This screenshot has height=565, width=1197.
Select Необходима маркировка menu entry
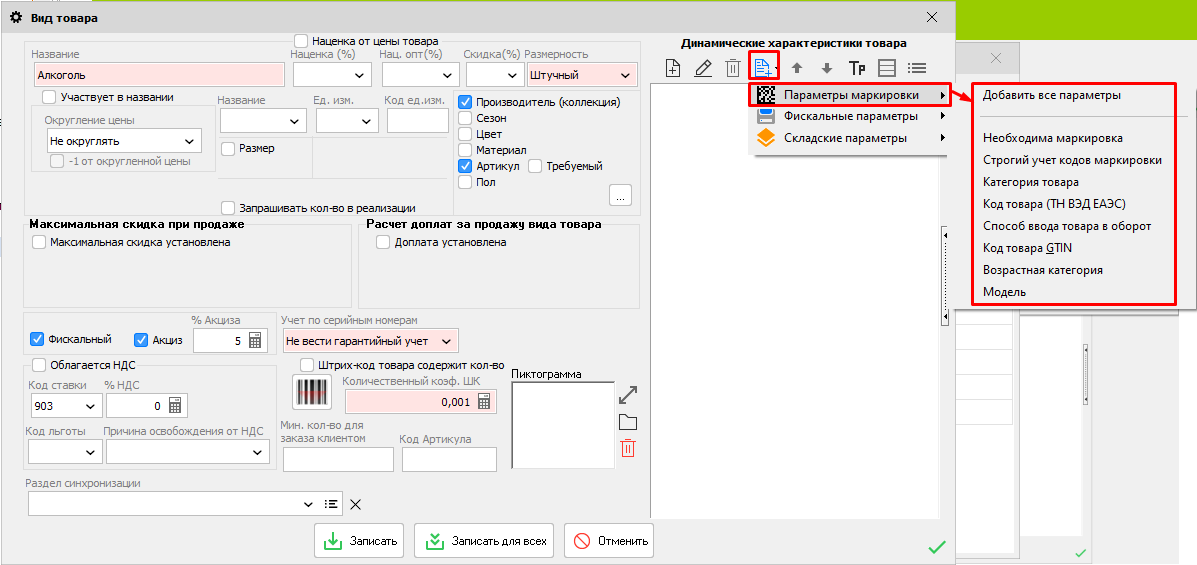pyautogui.click(x=1052, y=138)
